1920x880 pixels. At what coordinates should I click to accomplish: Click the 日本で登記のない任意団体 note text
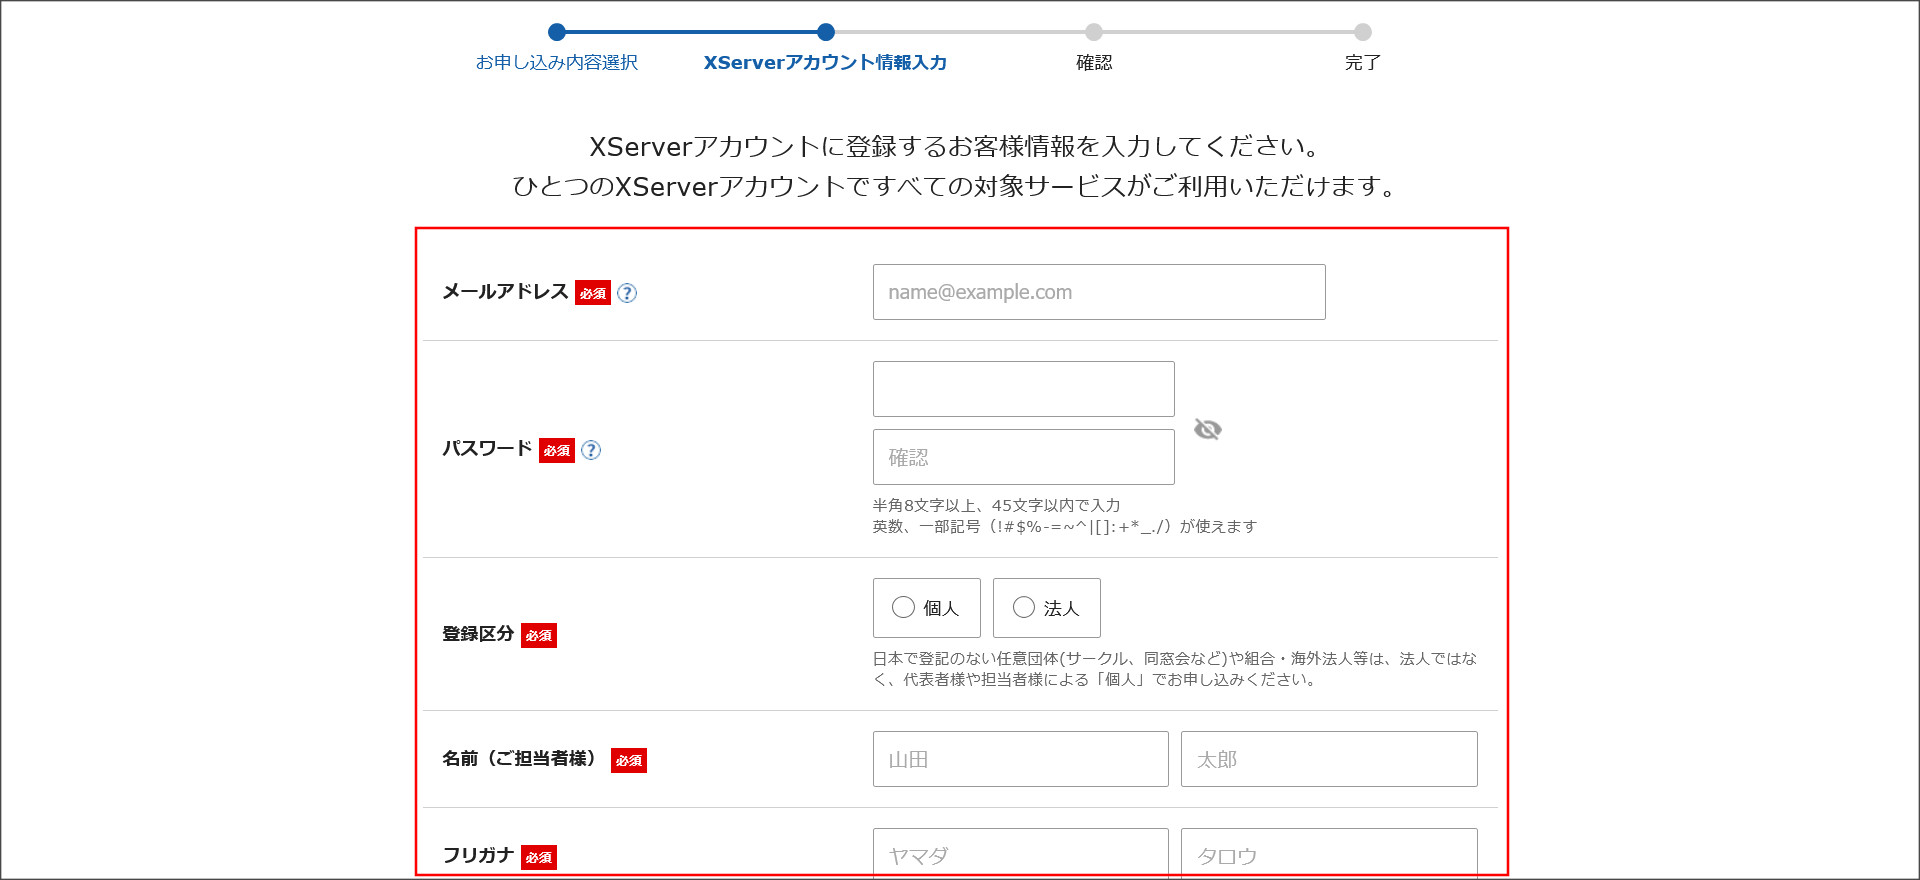point(1174,669)
